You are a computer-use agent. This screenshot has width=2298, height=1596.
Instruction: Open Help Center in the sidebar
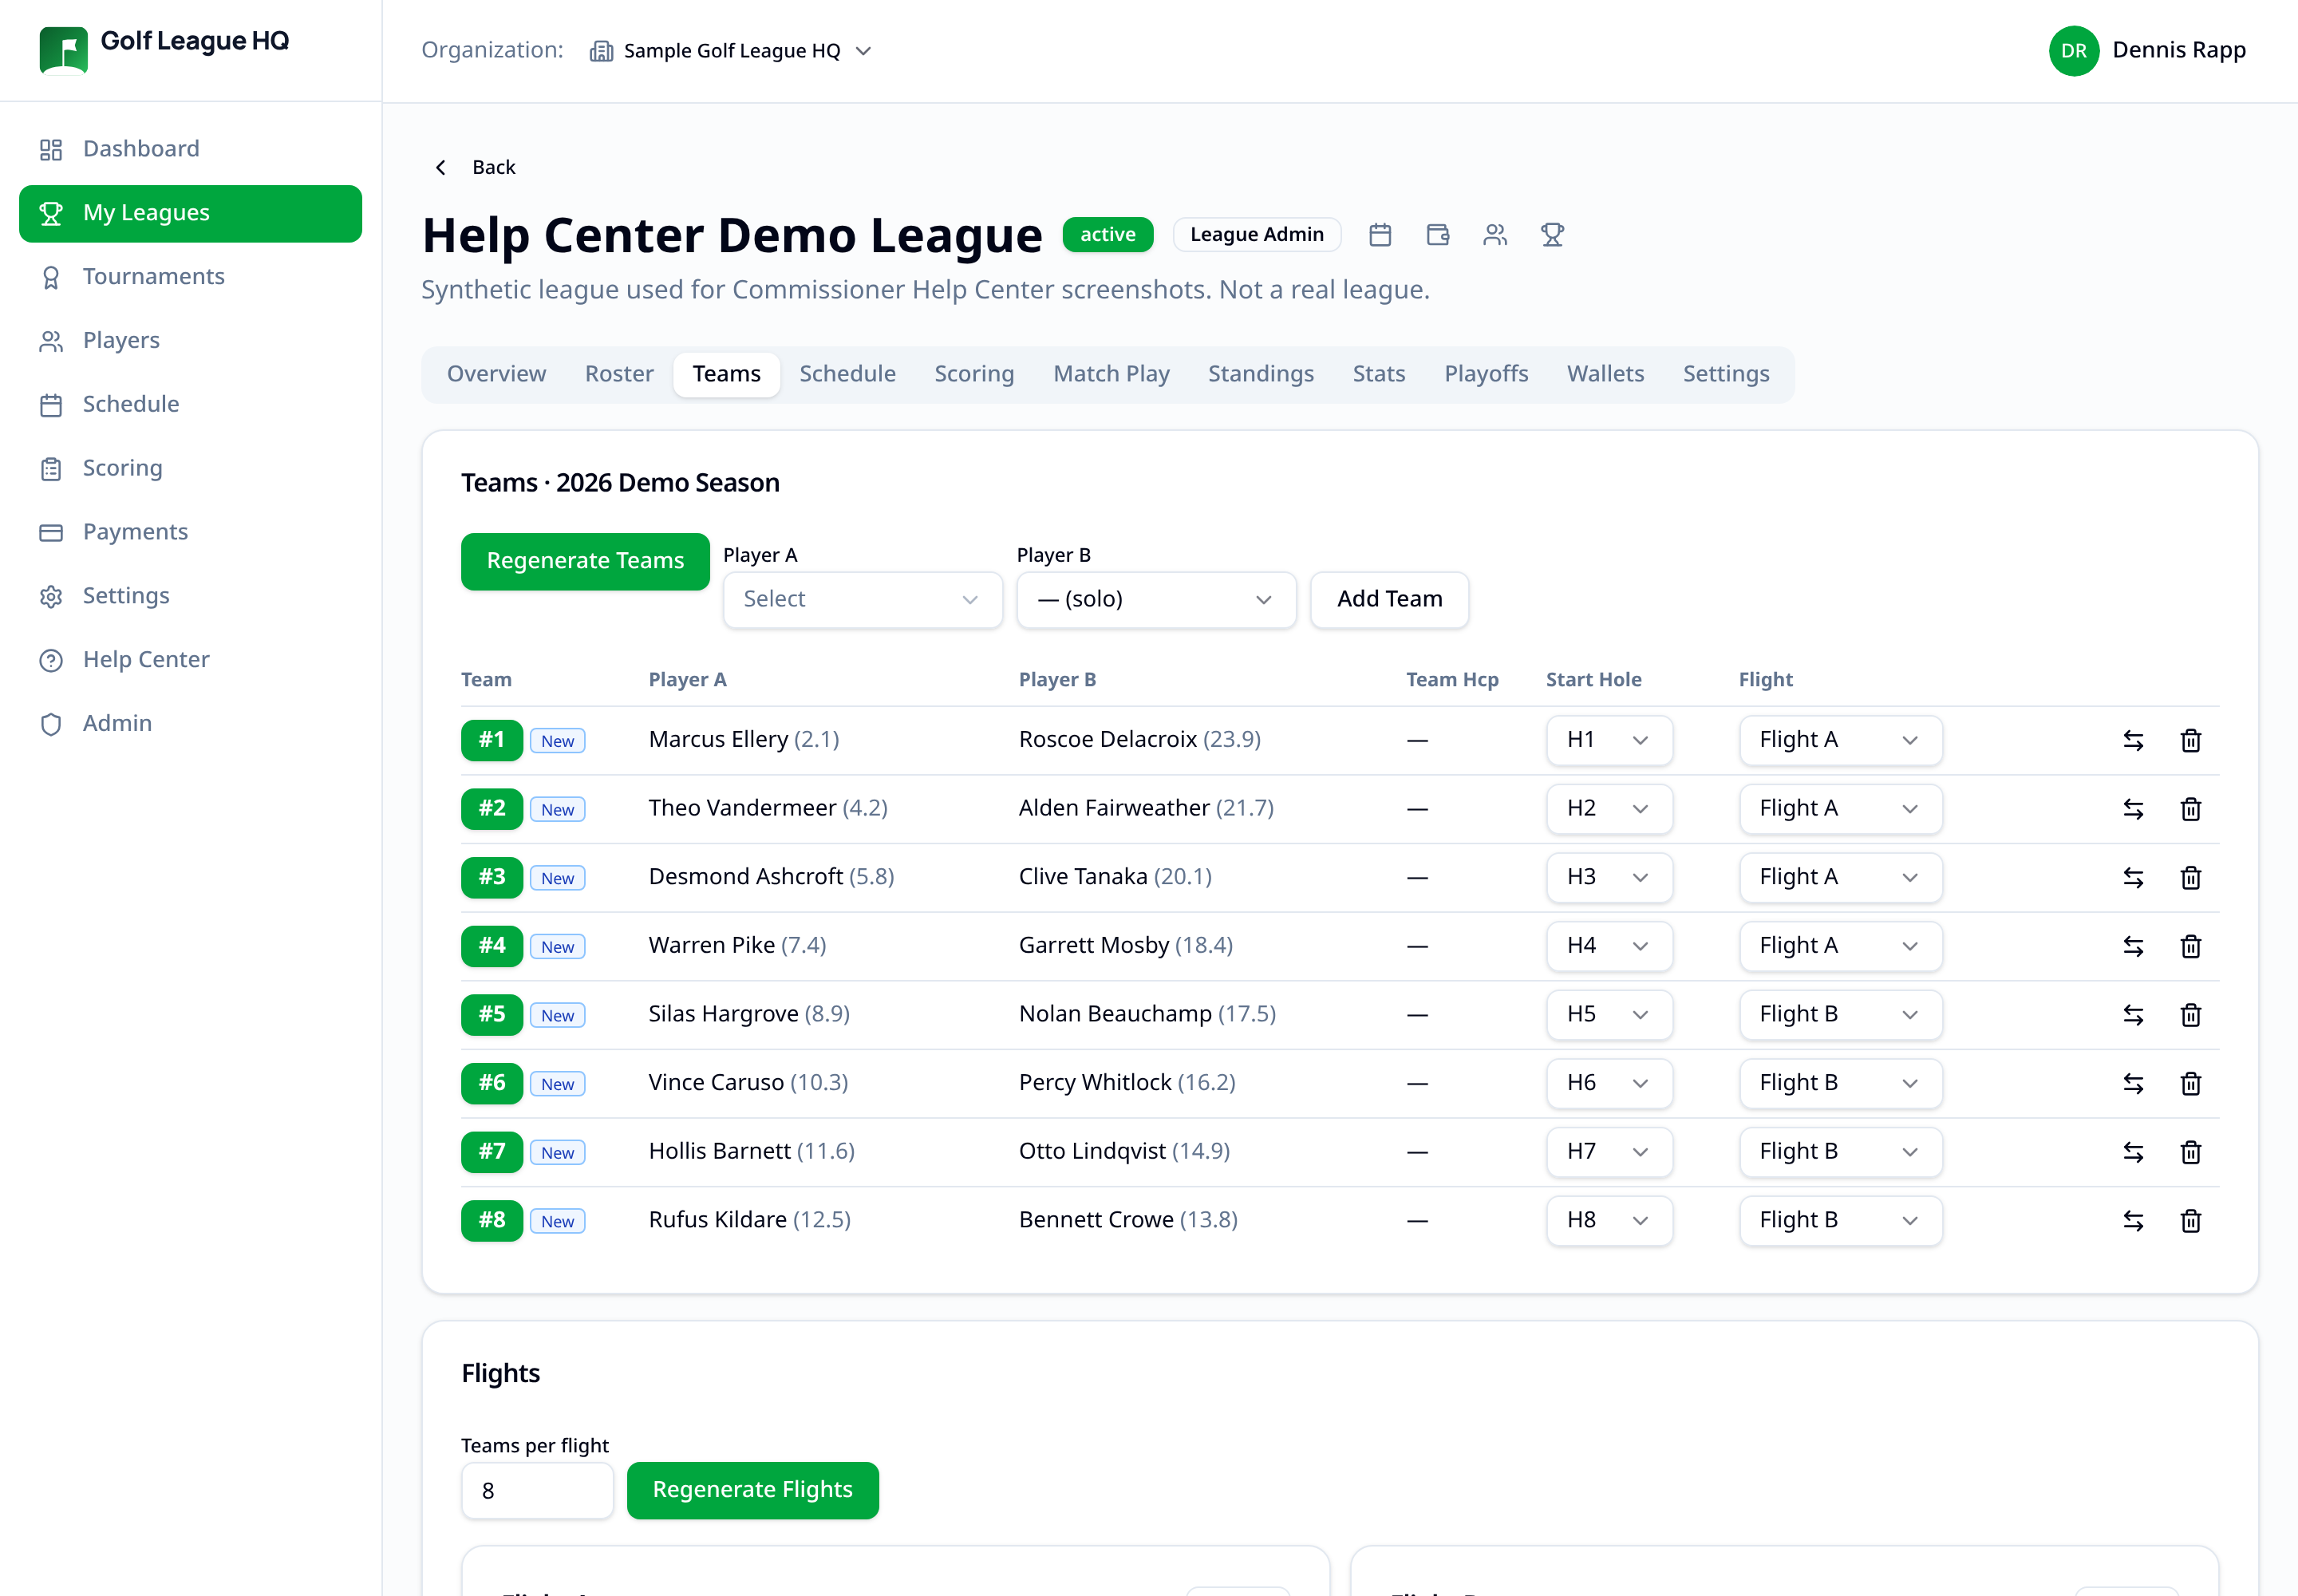point(190,660)
